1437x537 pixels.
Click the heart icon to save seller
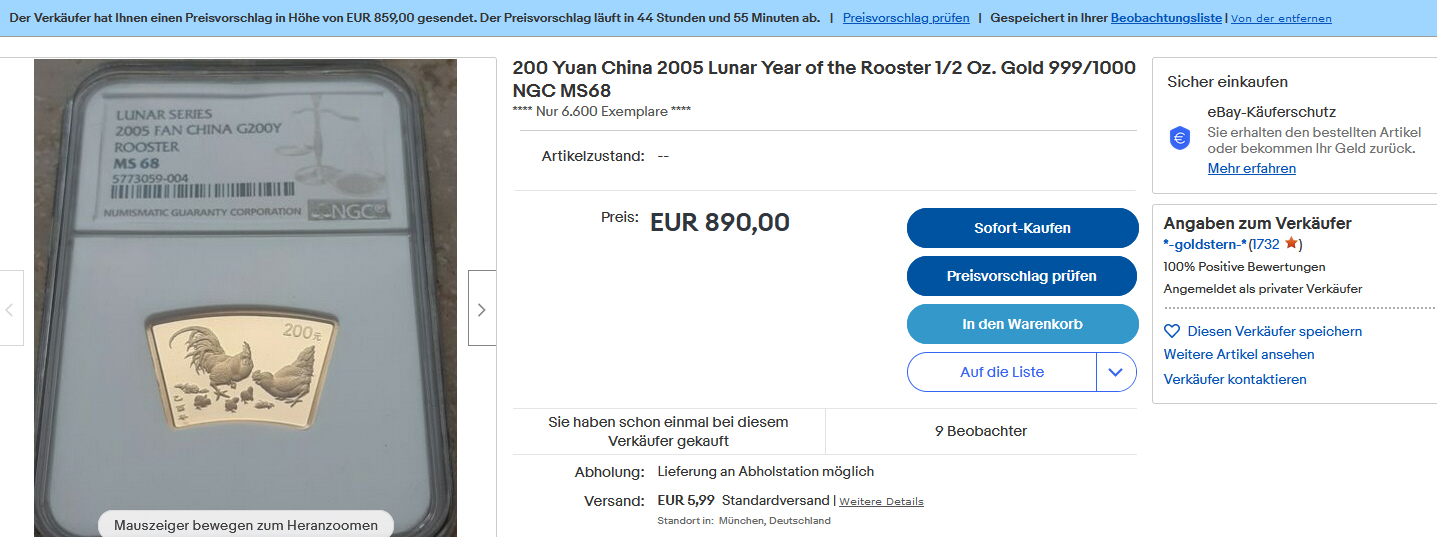click(x=1172, y=331)
